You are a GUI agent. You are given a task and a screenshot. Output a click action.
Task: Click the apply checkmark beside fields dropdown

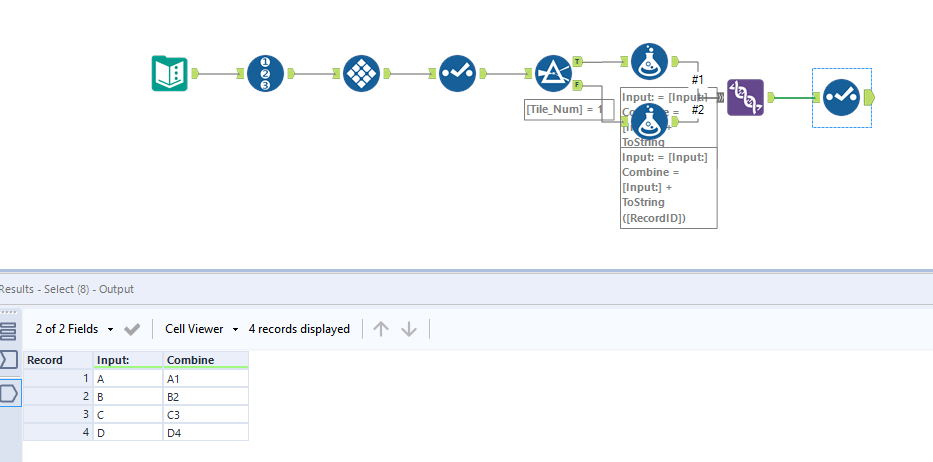click(x=132, y=329)
